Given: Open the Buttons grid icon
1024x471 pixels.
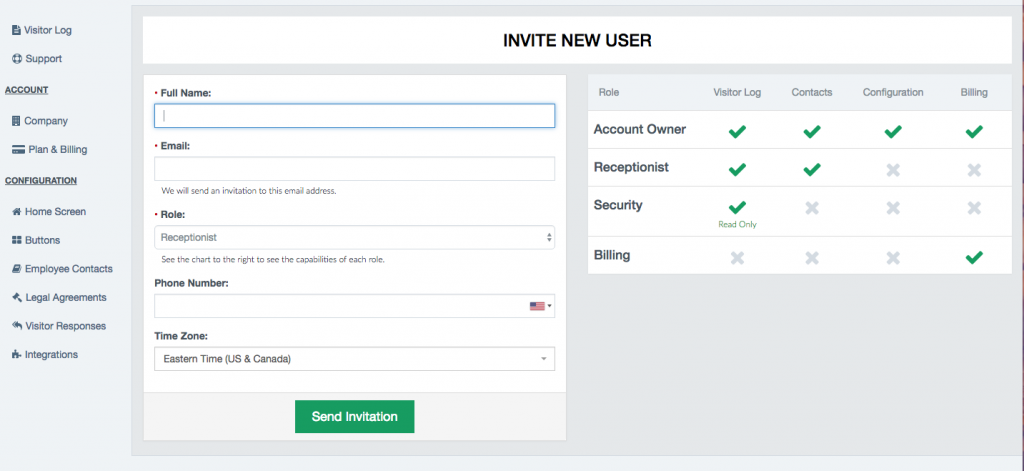Looking at the screenshot, I should (17, 240).
